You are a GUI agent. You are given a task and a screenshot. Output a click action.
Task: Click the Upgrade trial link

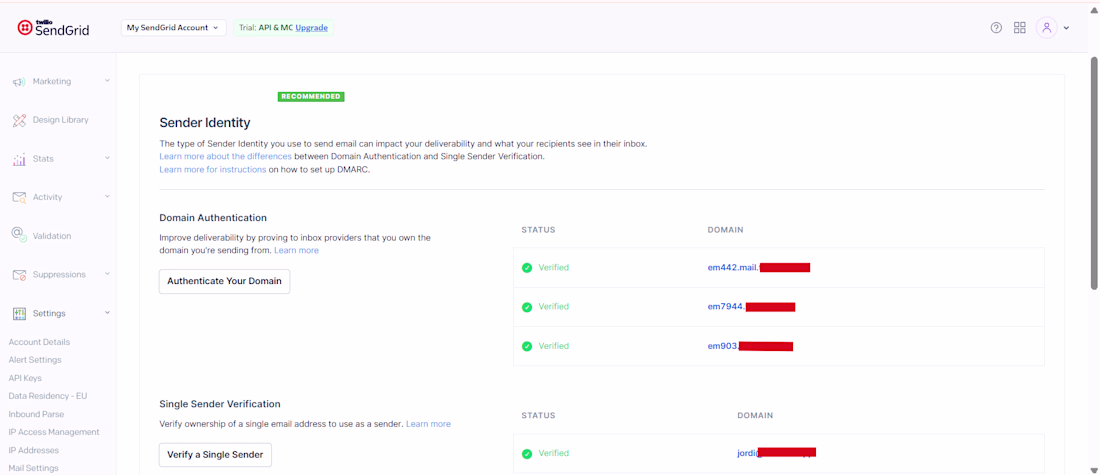[x=311, y=28]
